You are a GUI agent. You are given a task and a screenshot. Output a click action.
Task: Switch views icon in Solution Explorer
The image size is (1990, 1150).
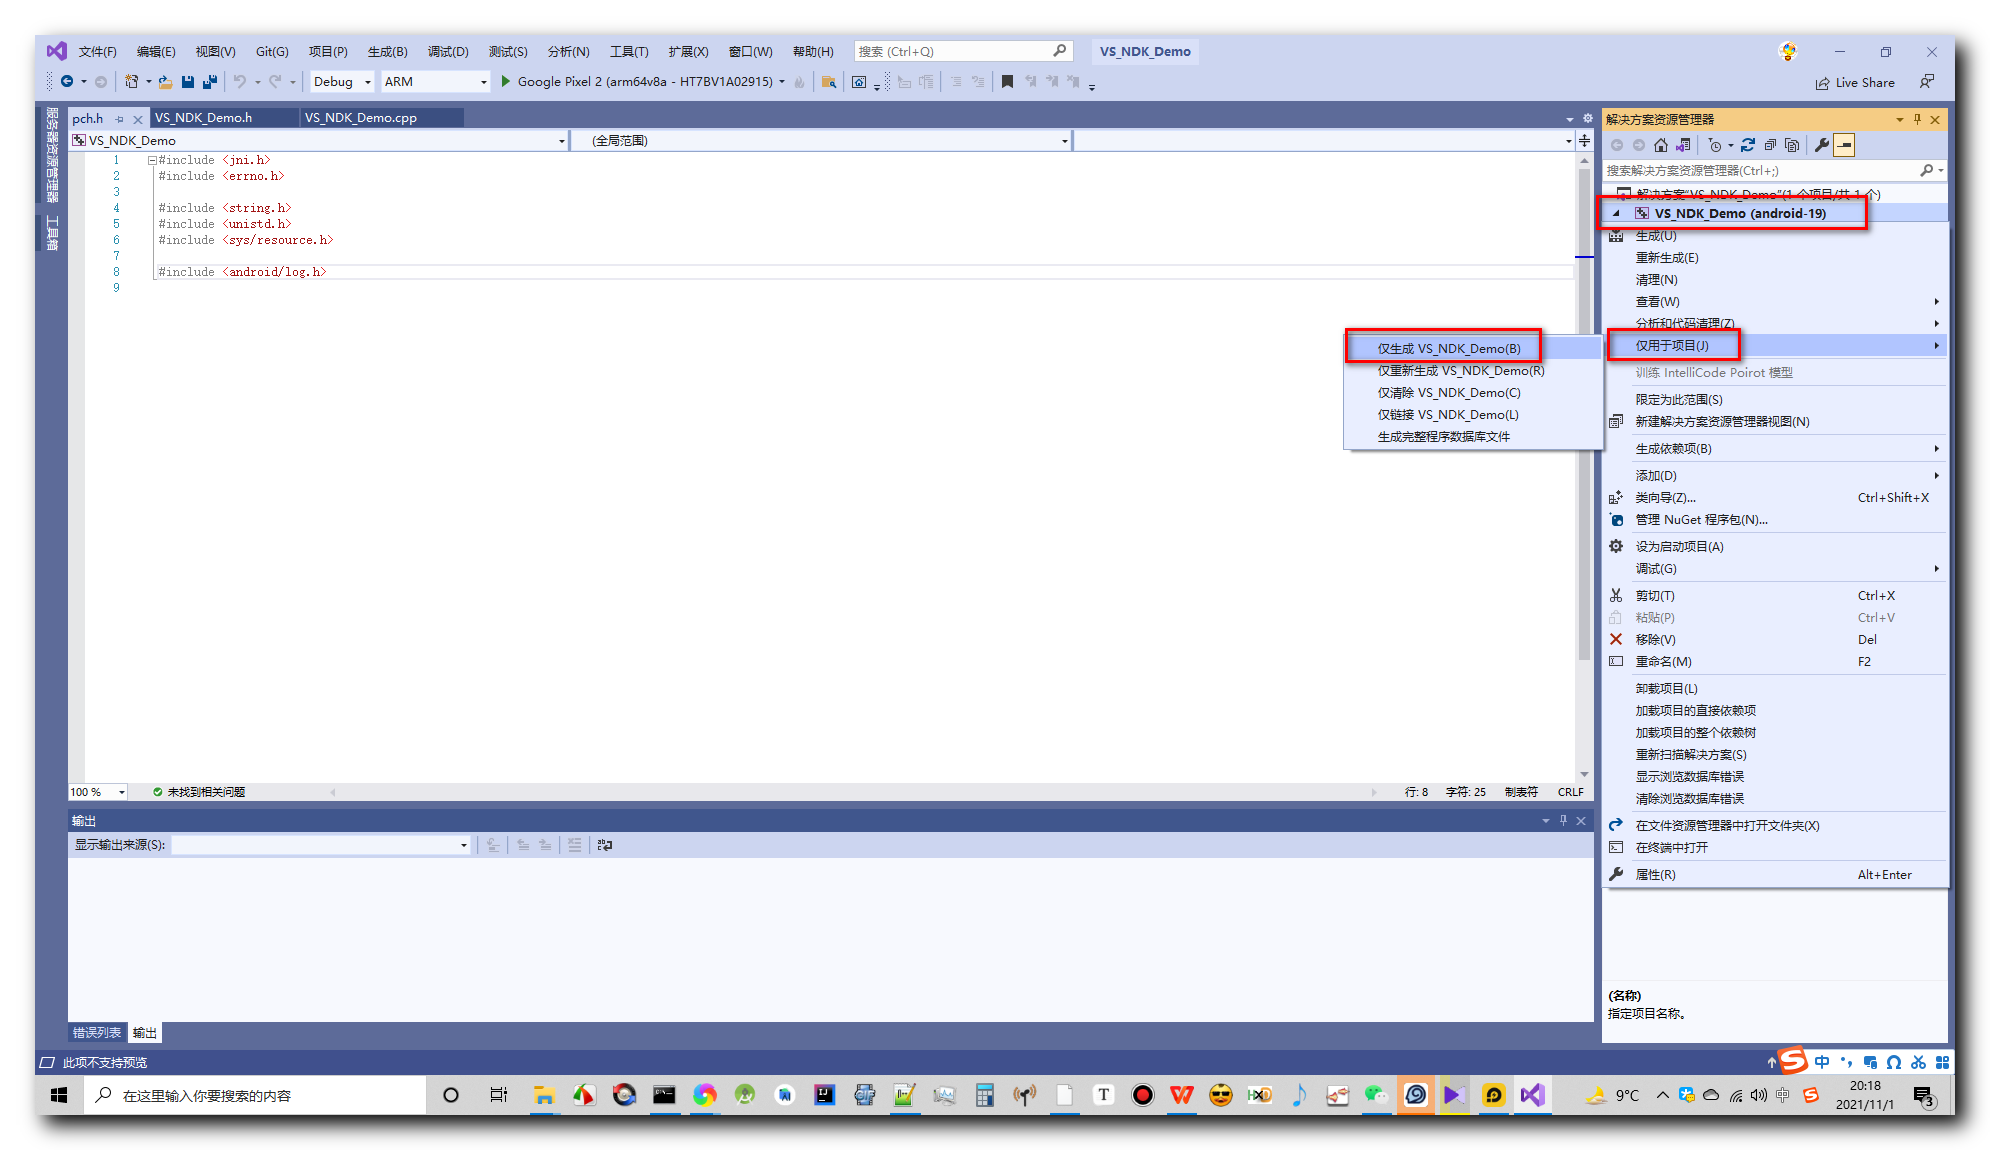1684,145
